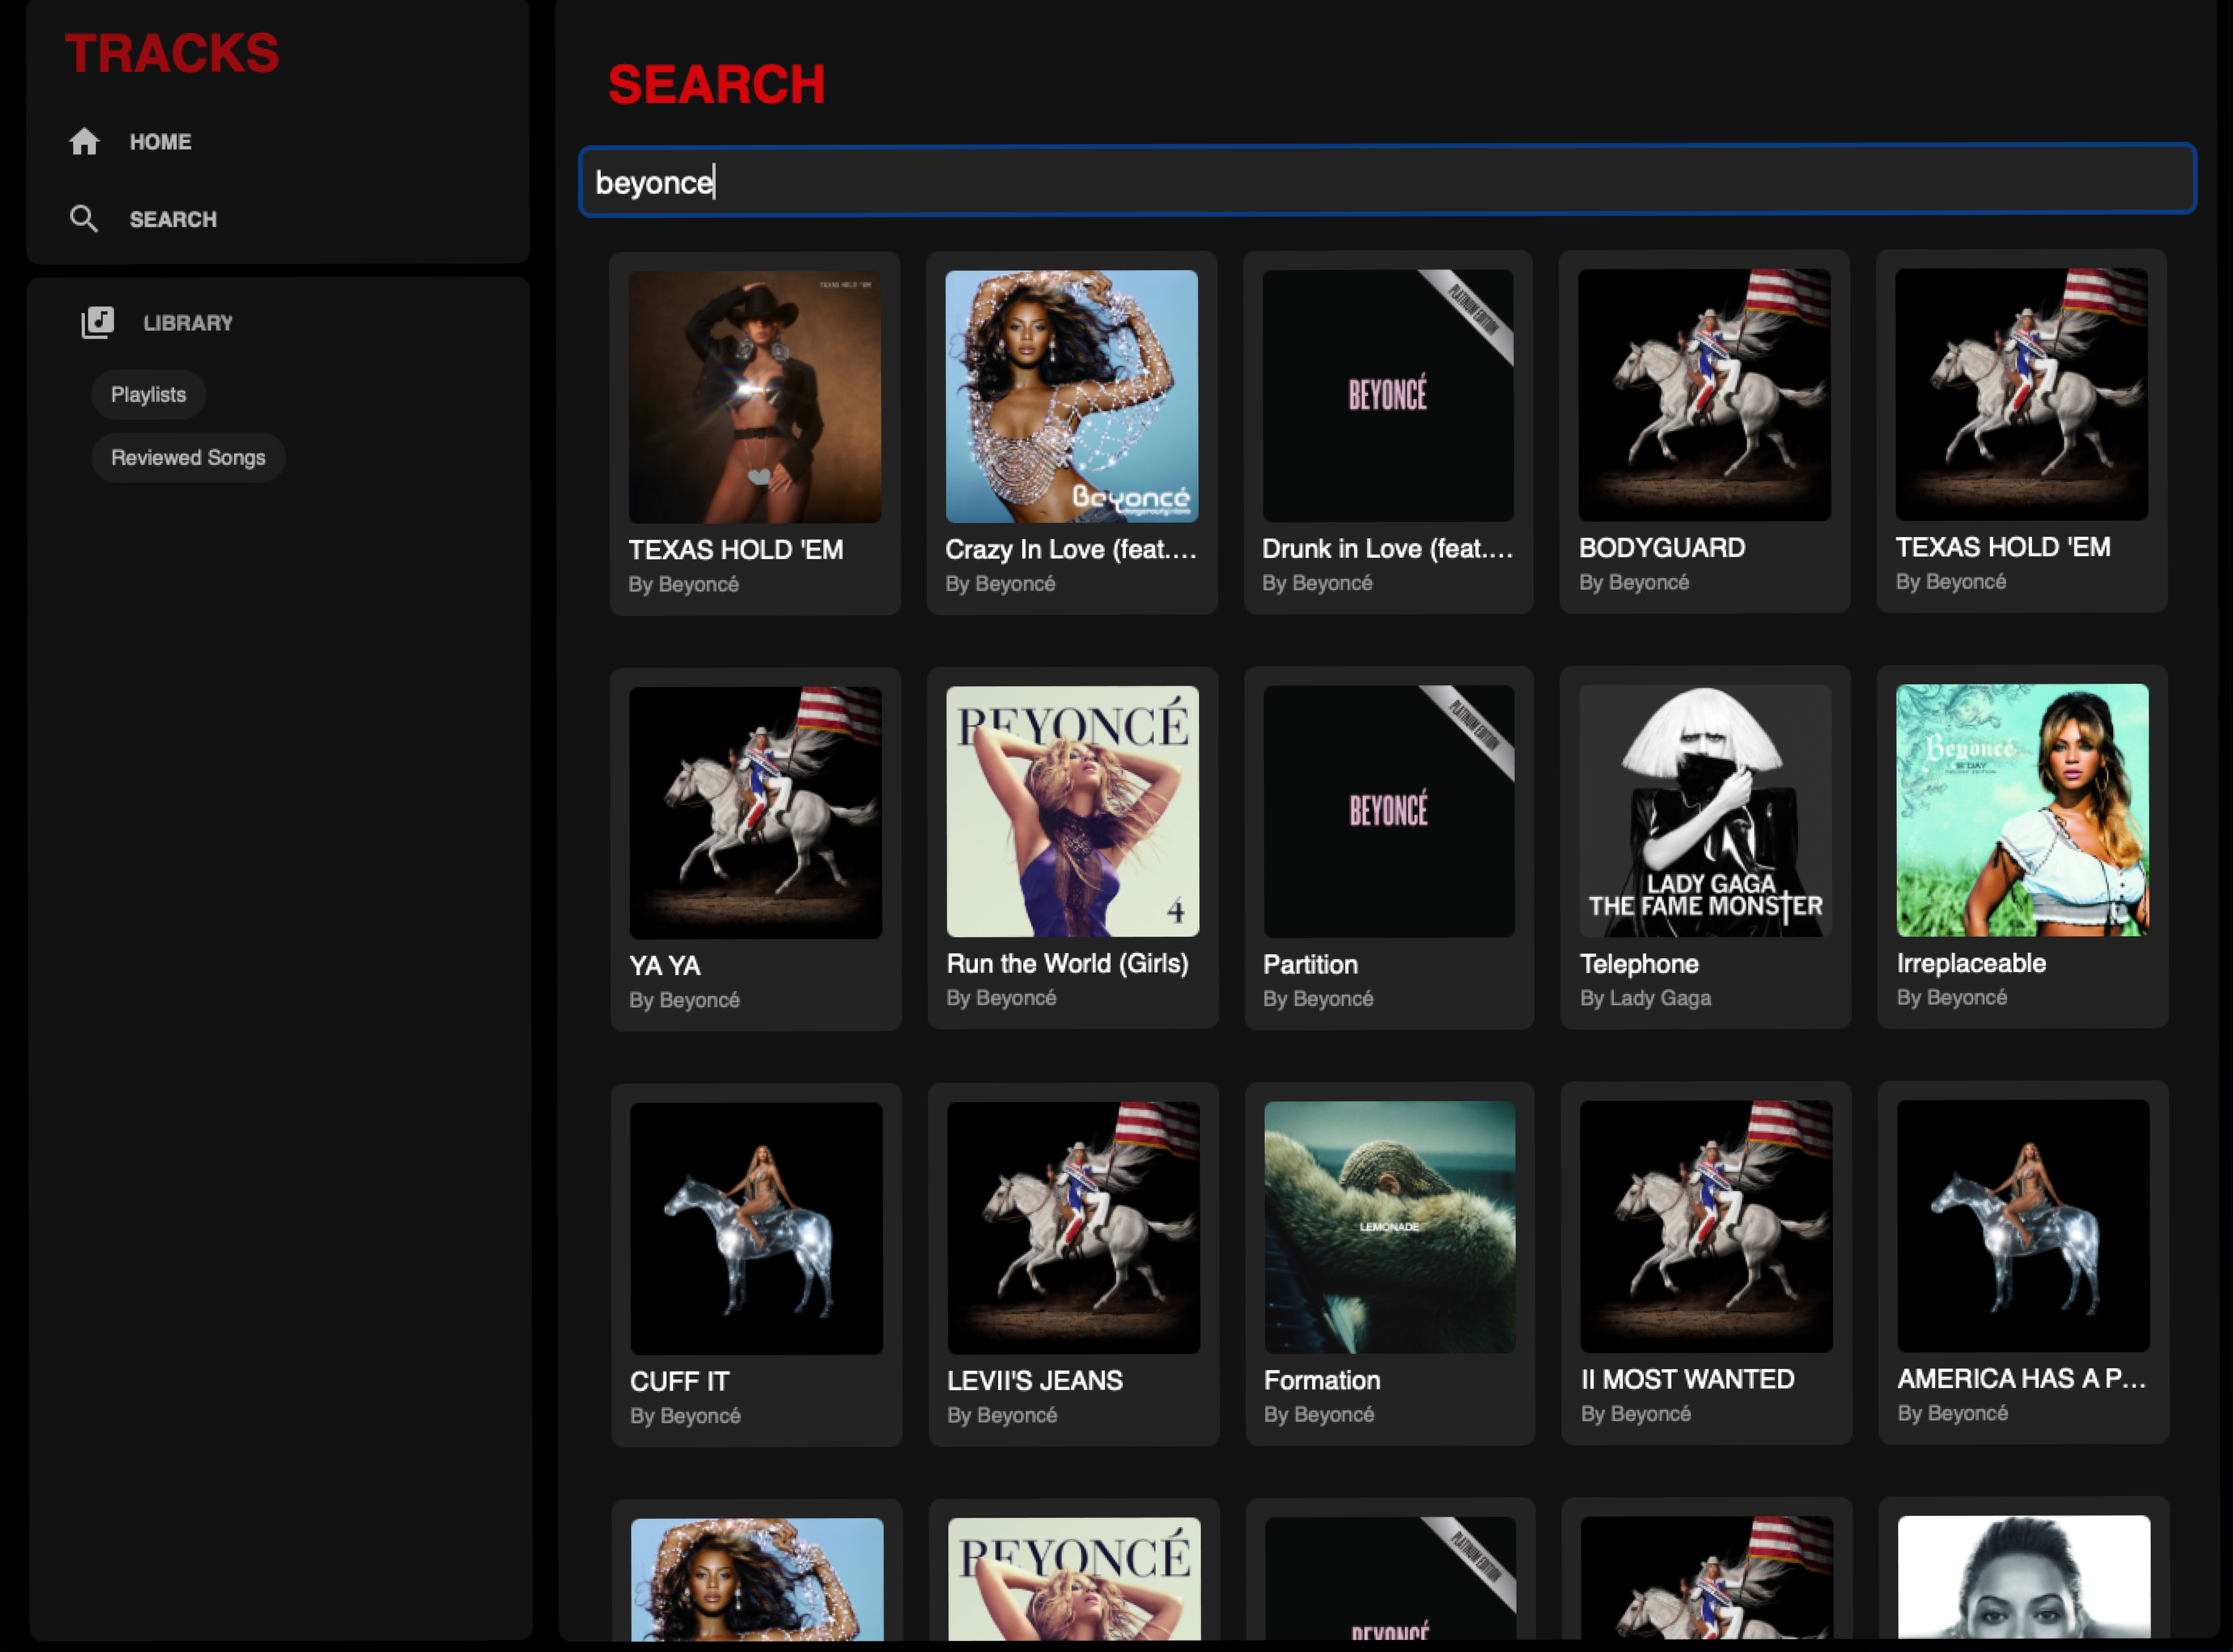Viewport: 2233px width, 1652px height.
Task: Click the AMERICA HAS A P... song title
Action: (x=2022, y=1379)
